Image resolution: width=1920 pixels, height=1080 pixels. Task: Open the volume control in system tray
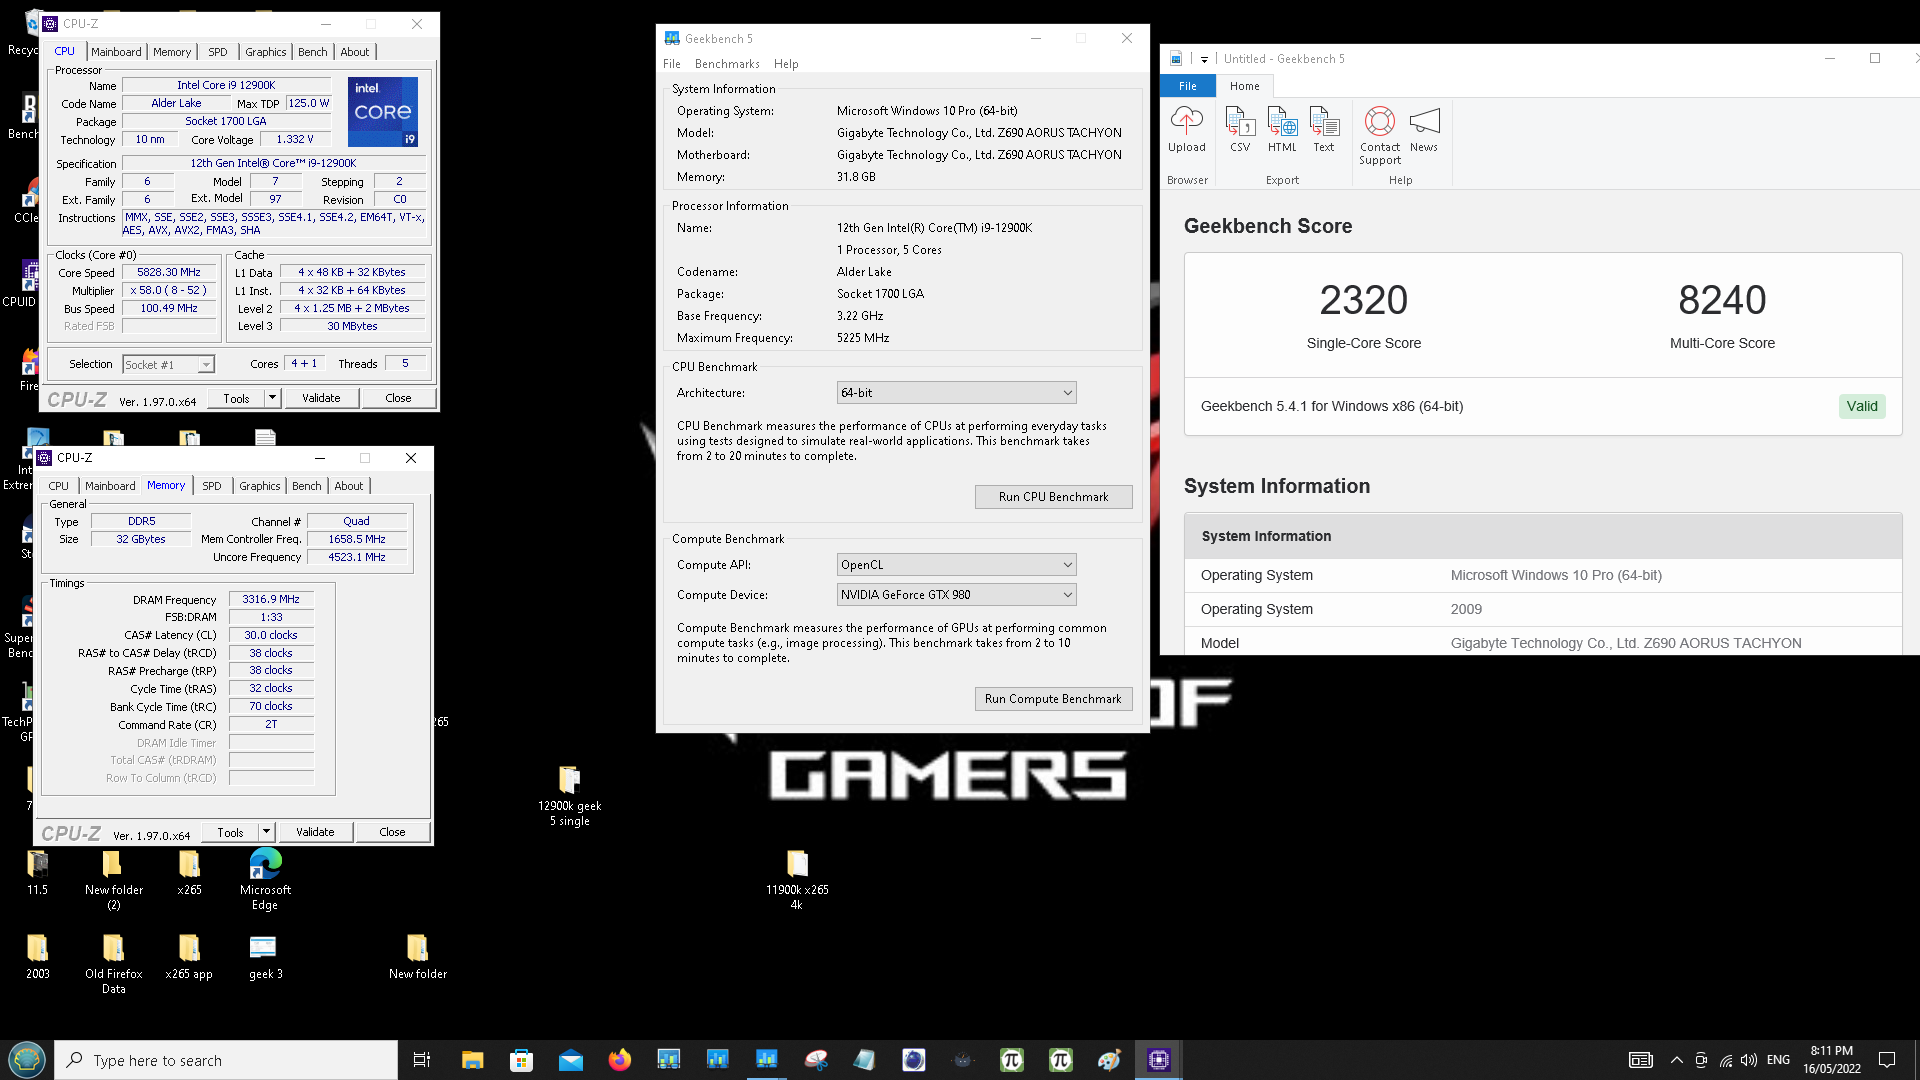pyautogui.click(x=1749, y=1060)
